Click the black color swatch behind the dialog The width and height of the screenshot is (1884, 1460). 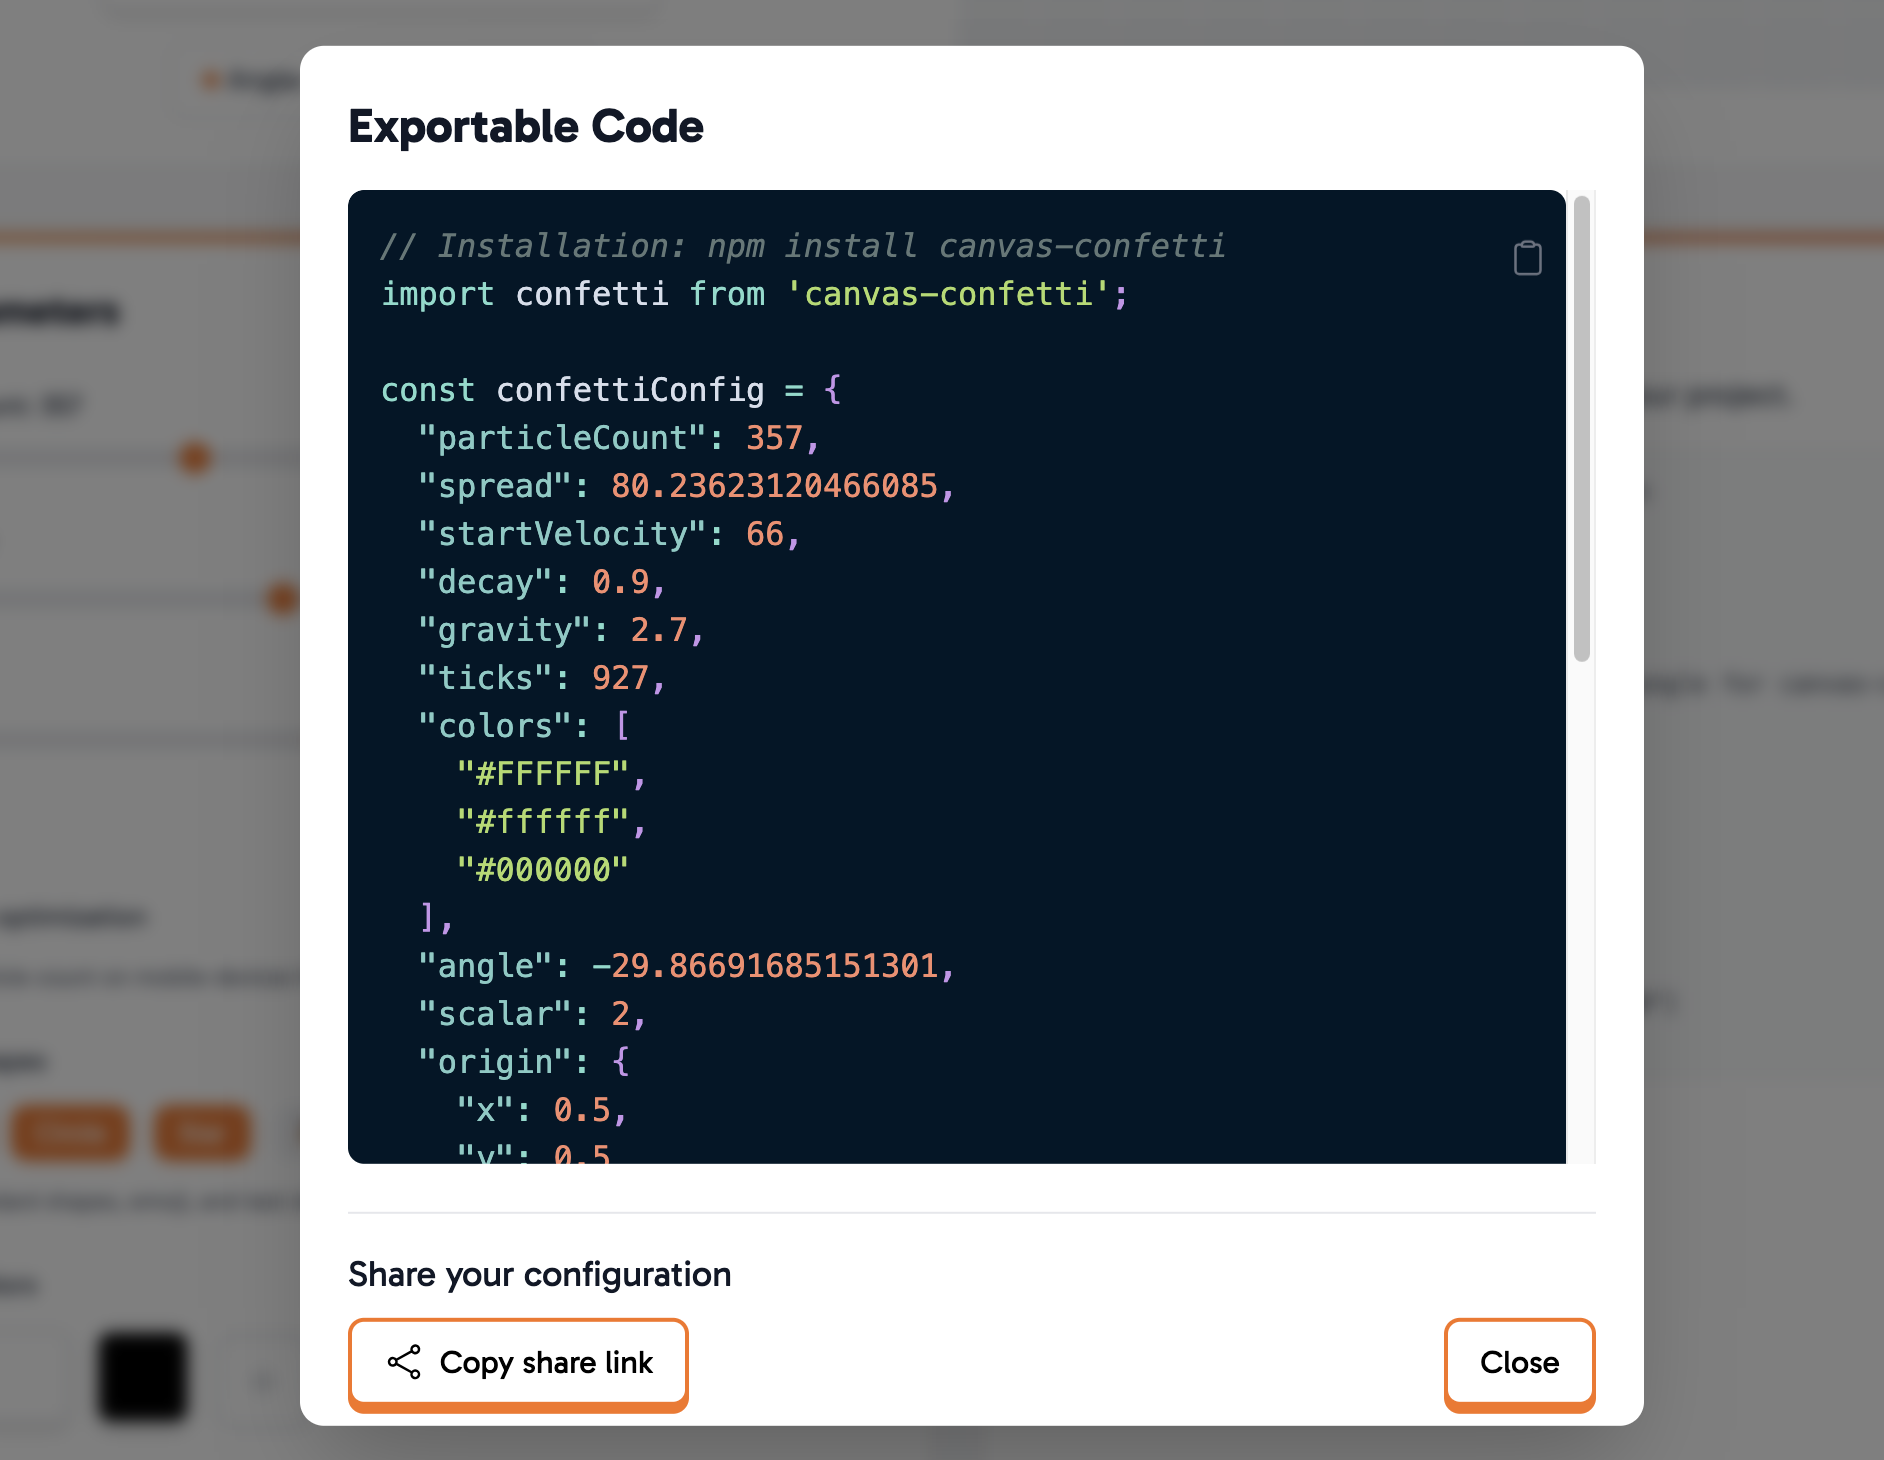click(143, 1375)
